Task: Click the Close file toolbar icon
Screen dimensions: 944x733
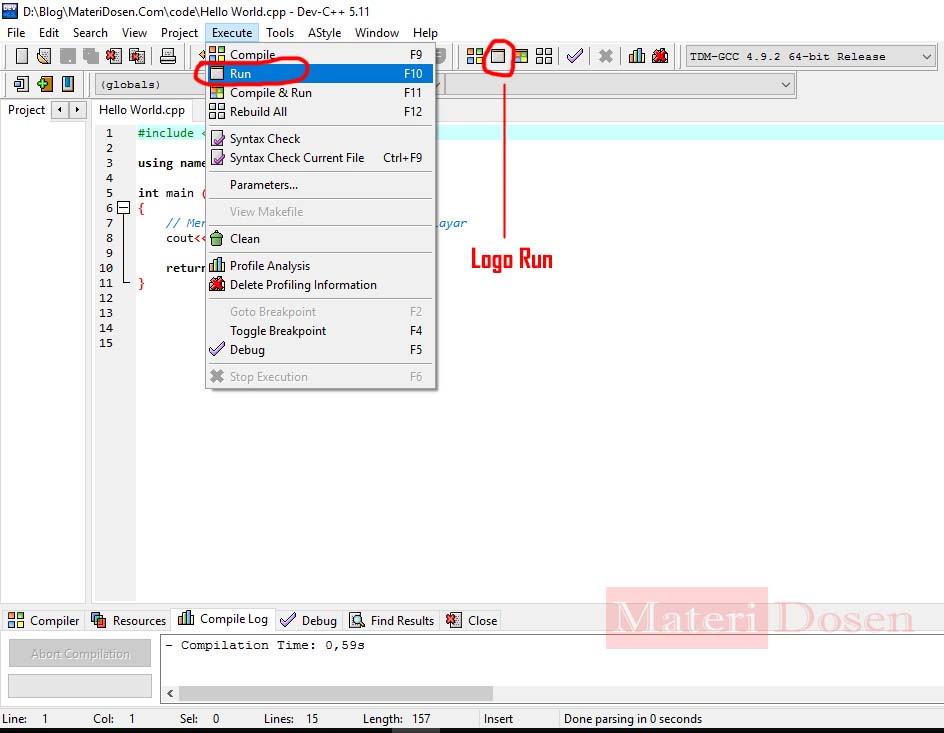Action: (x=114, y=56)
